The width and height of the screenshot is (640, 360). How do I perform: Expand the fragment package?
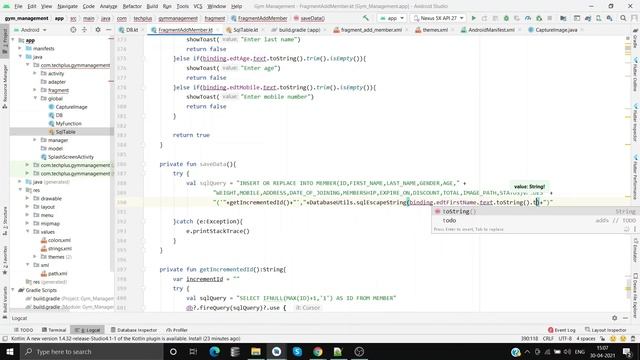tap(35, 90)
